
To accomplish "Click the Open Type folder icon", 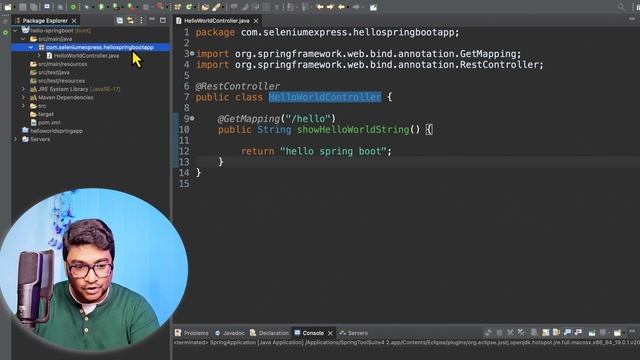I will pos(205,7).
